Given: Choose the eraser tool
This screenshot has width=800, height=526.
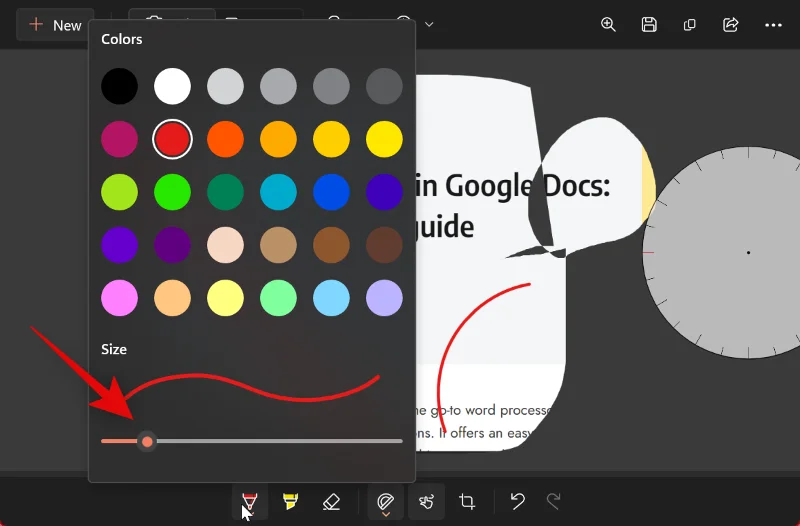Looking at the screenshot, I should click(x=332, y=501).
